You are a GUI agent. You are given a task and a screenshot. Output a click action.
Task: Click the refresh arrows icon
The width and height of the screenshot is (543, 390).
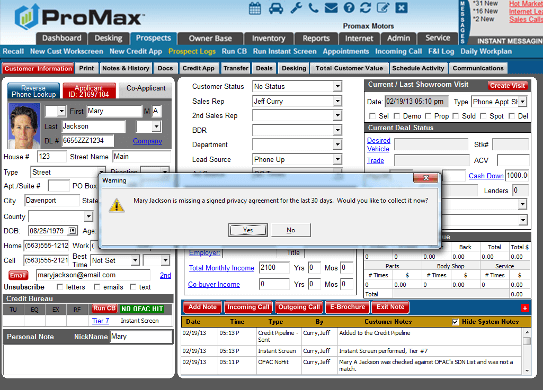pyautogui.click(x=365, y=8)
